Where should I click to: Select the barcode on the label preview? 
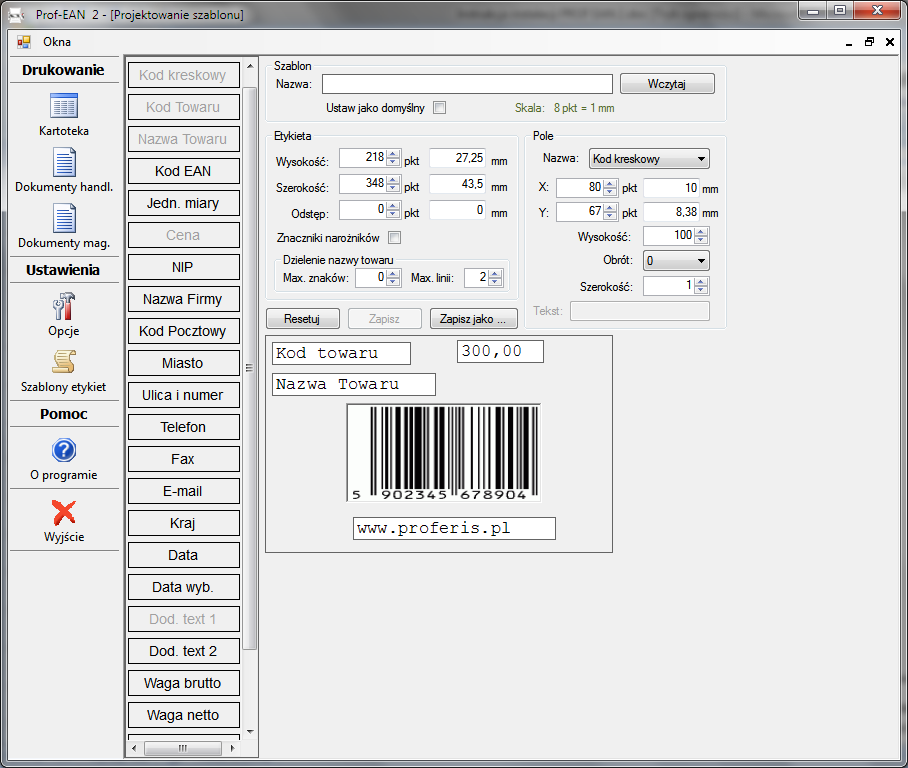(444, 452)
